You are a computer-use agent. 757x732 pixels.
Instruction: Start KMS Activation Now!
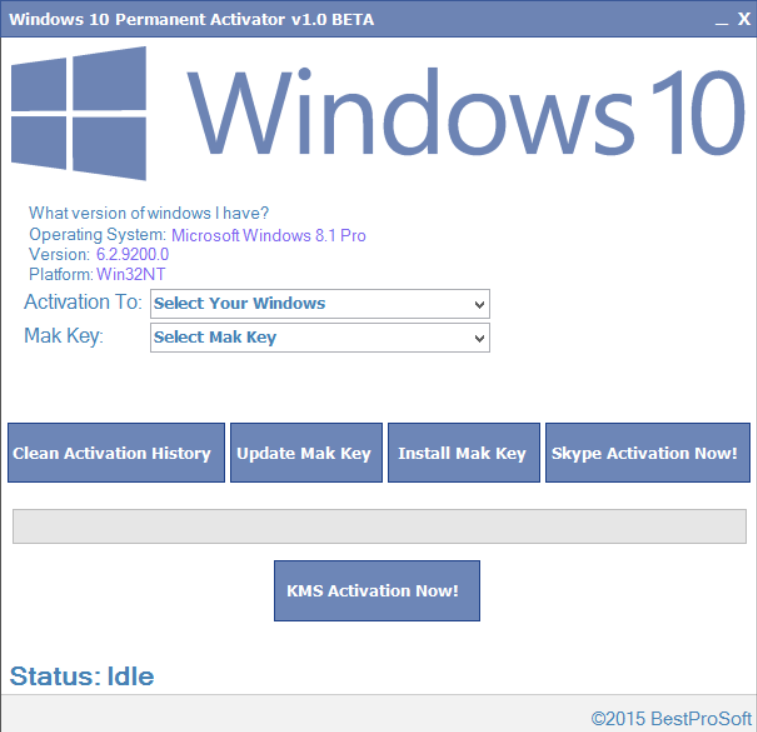coord(377,591)
